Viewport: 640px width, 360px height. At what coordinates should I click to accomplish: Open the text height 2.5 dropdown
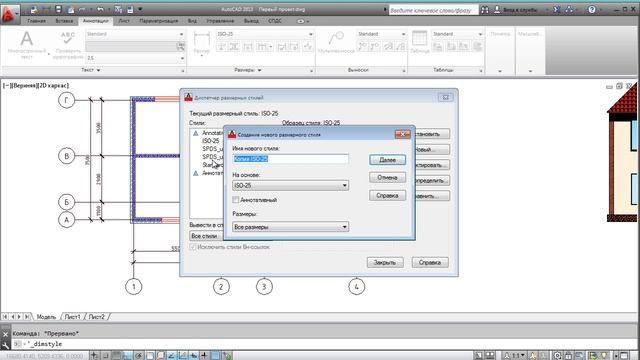point(135,58)
